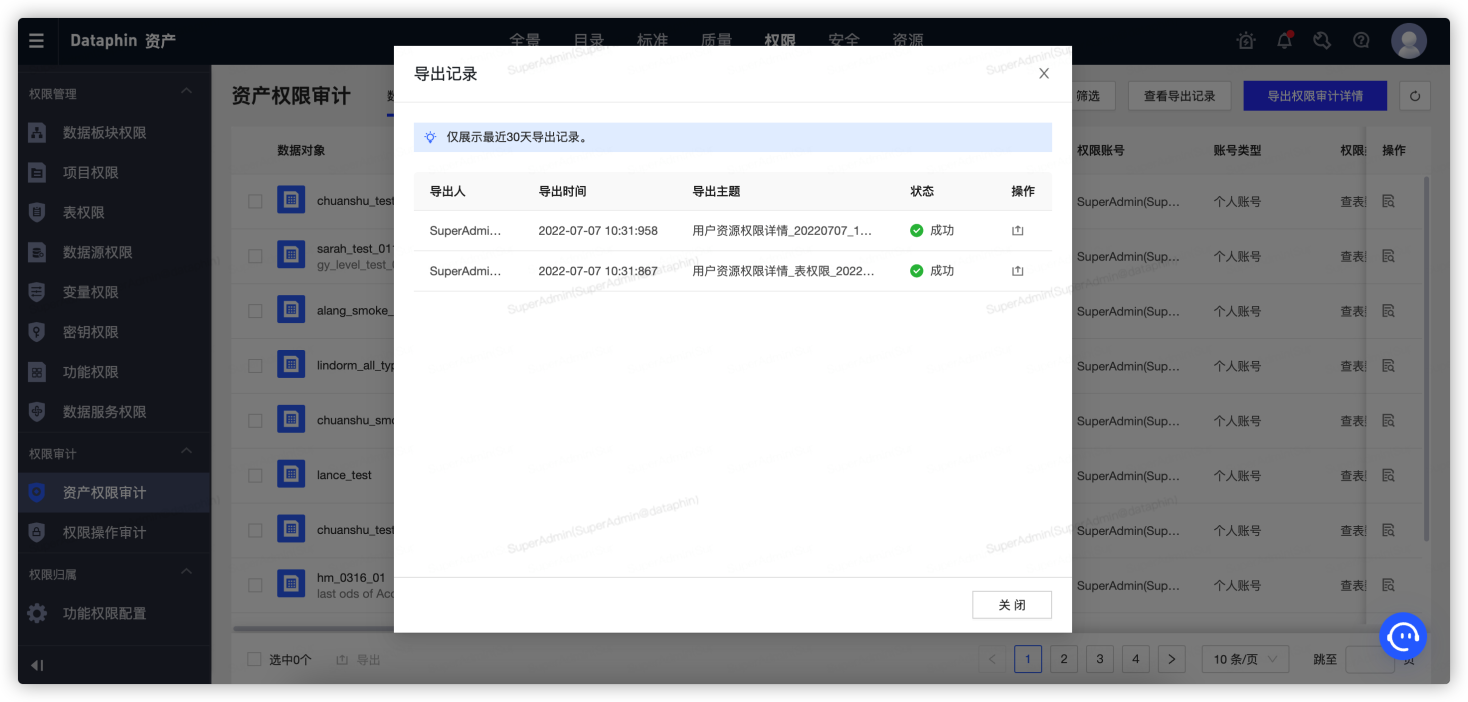Open the 10 条/页 page size dropdown
The height and width of the screenshot is (702, 1468).
pos(1244,659)
